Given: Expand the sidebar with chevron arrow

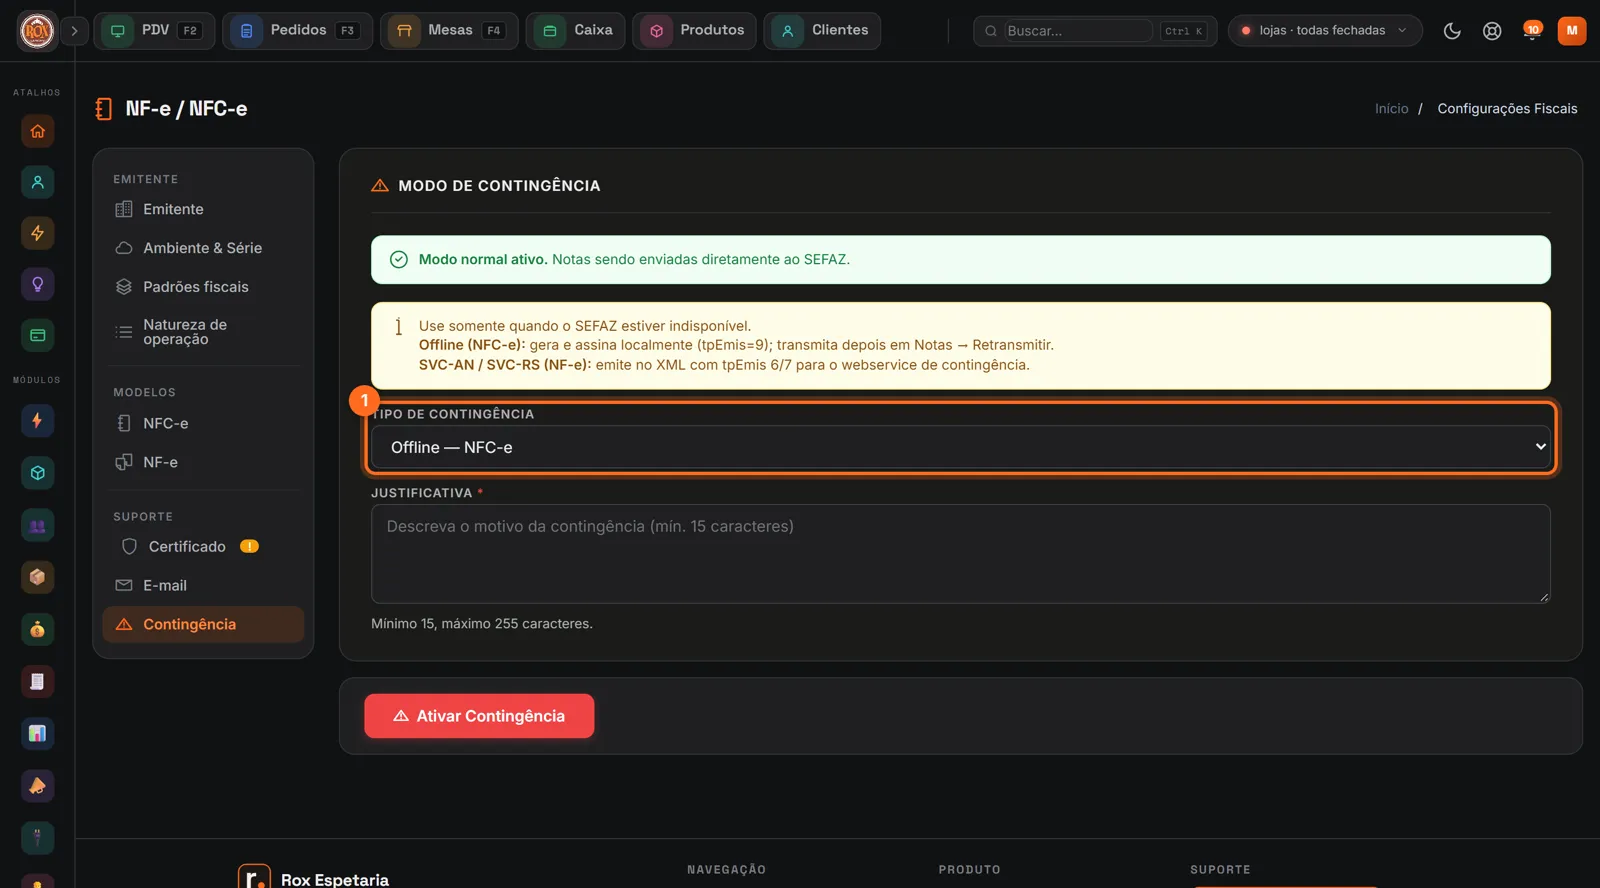Looking at the screenshot, I should coord(74,31).
